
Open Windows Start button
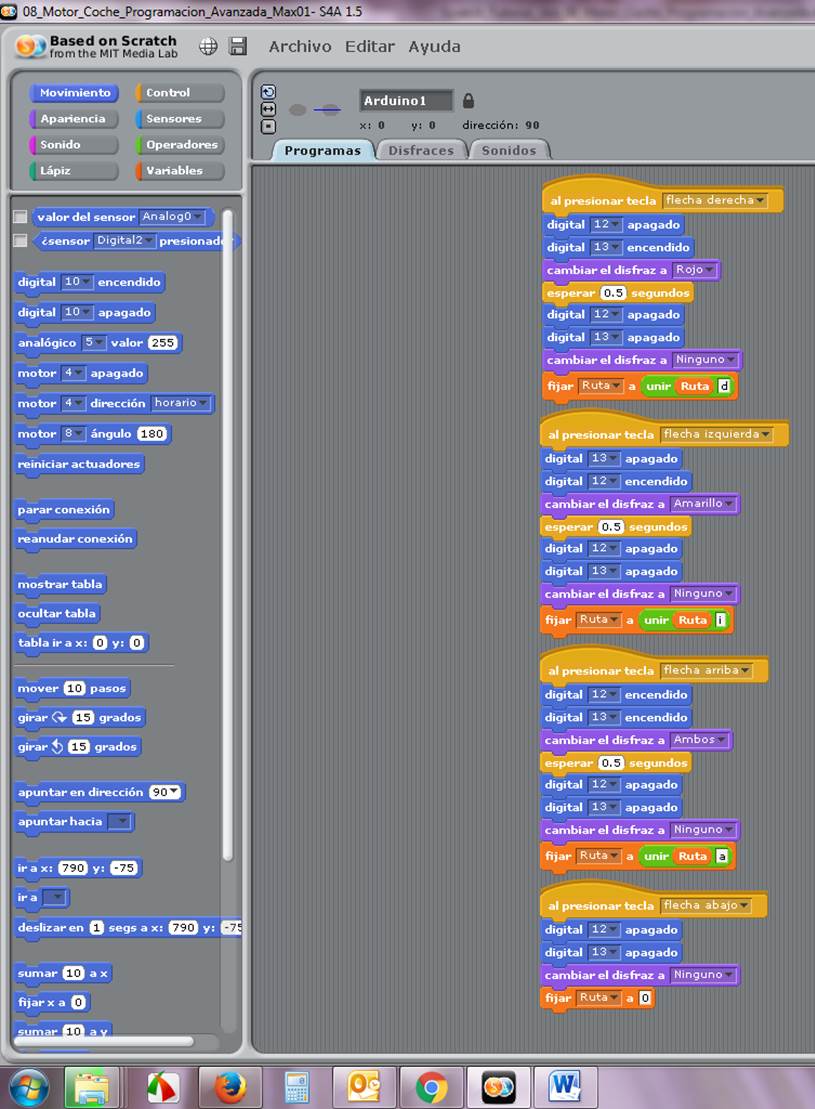[x=28, y=1087]
